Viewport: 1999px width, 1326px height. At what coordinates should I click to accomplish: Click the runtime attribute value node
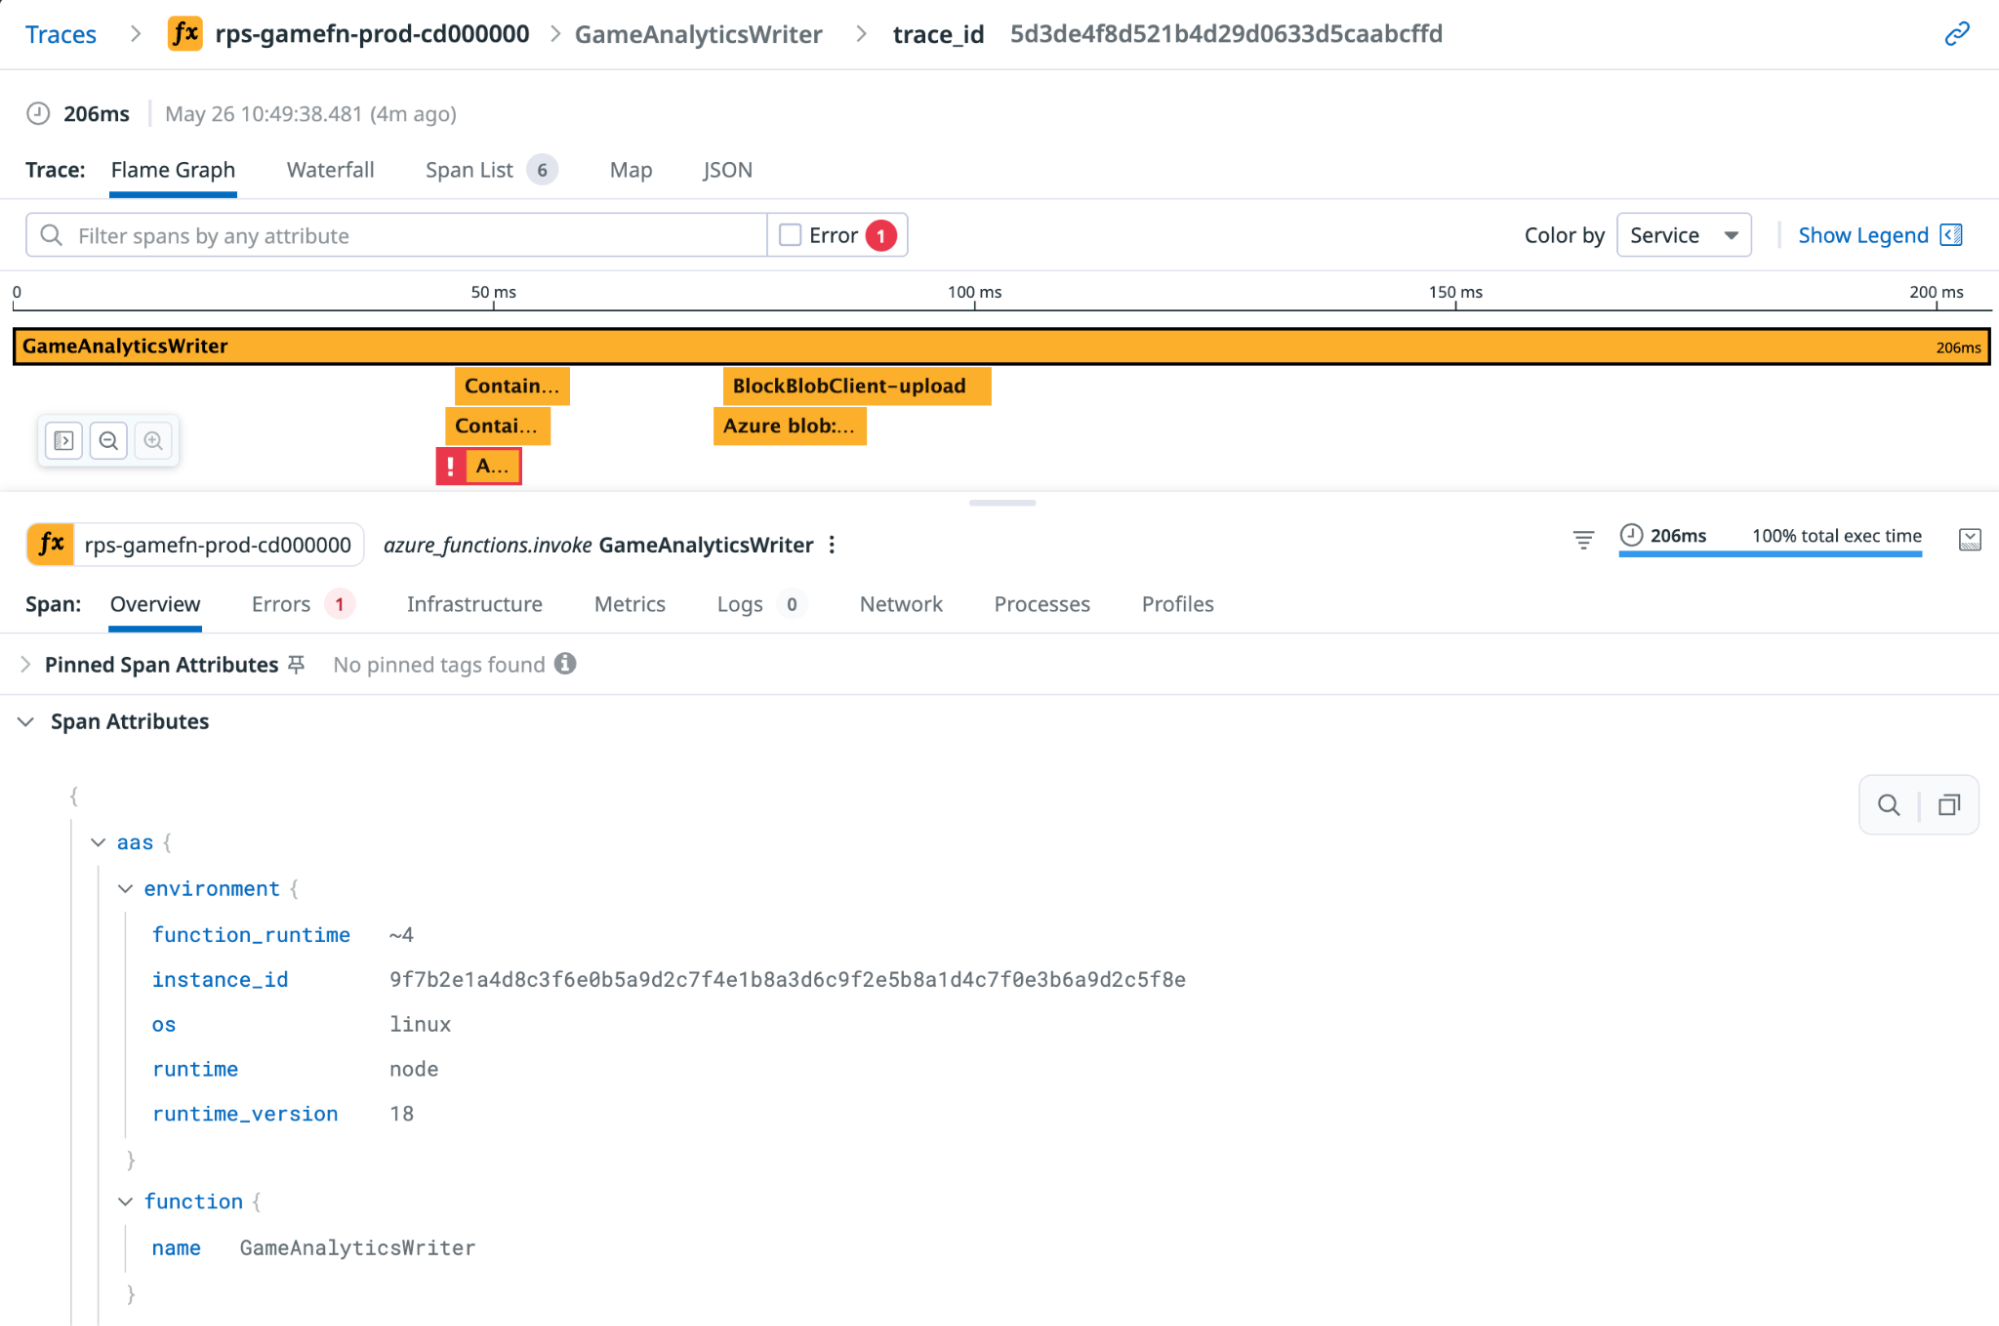click(414, 1069)
